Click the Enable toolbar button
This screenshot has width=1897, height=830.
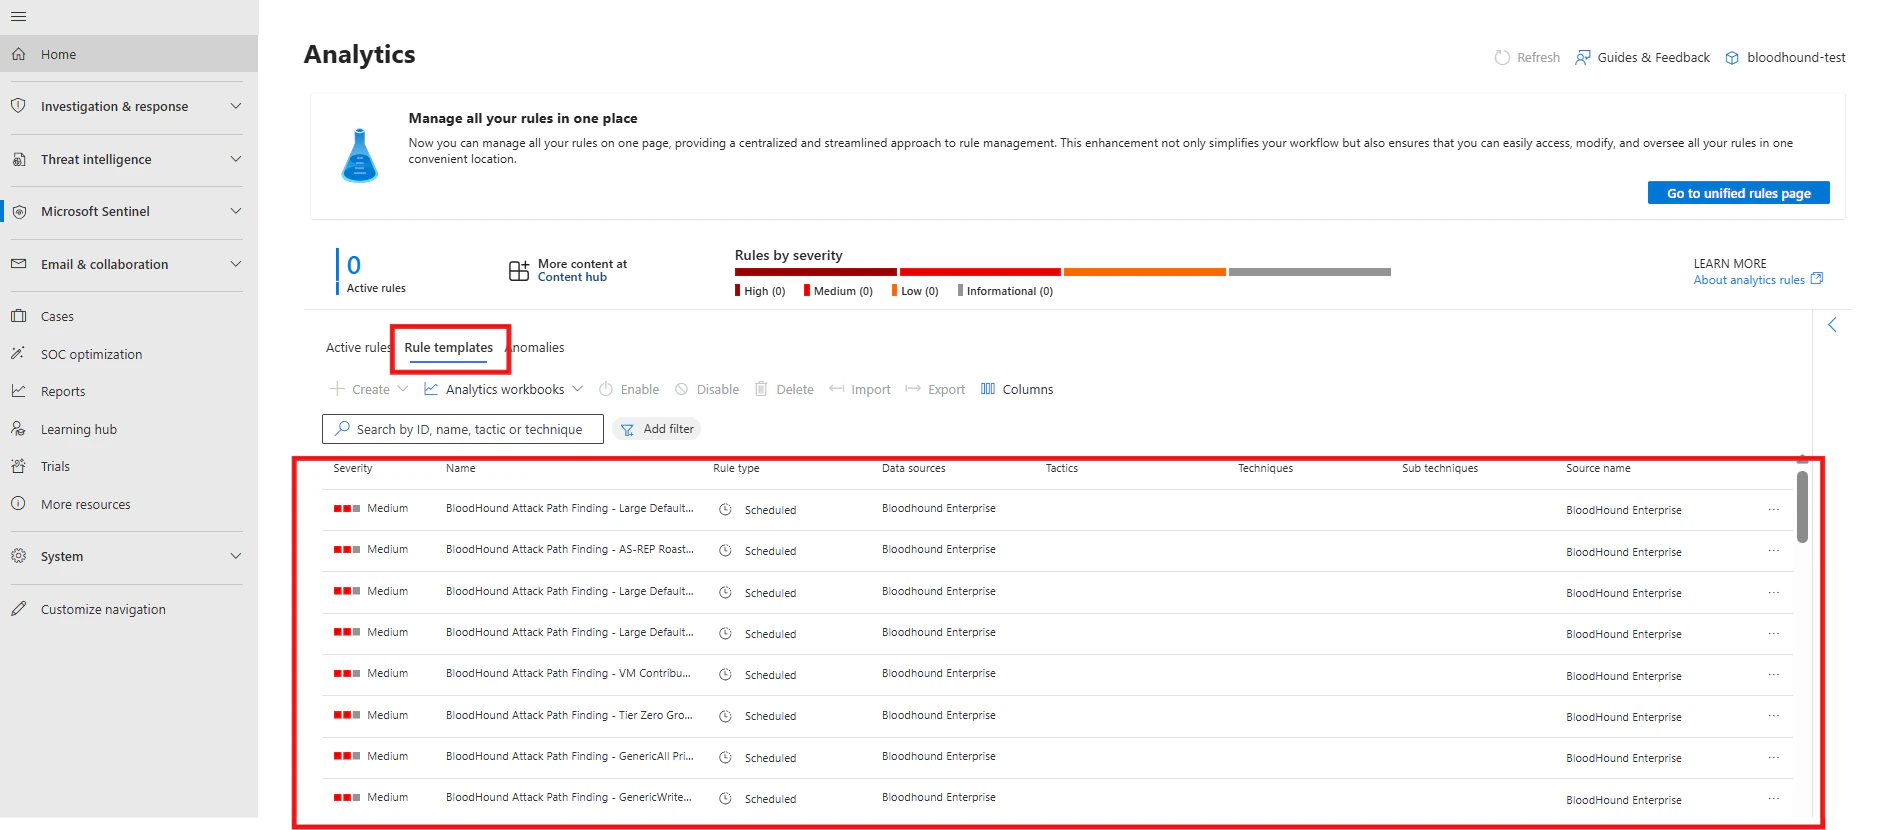(x=629, y=389)
